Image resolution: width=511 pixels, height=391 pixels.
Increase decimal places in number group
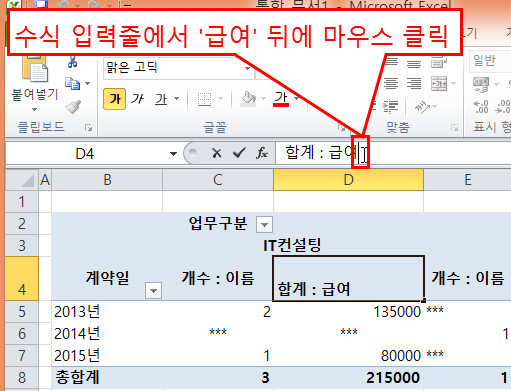(x=481, y=107)
